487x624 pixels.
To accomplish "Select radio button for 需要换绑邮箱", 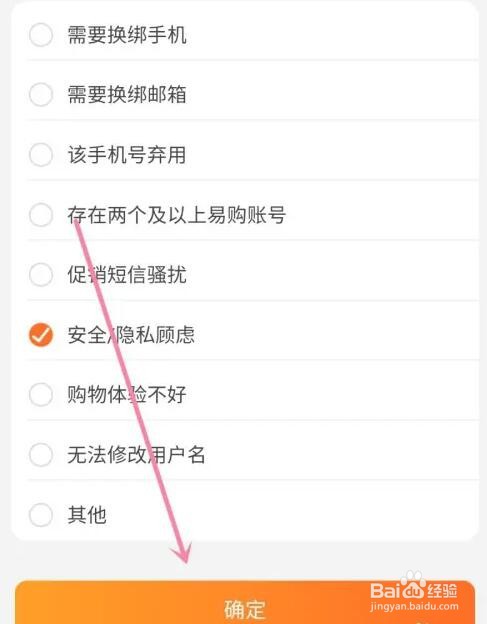I will [41, 95].
